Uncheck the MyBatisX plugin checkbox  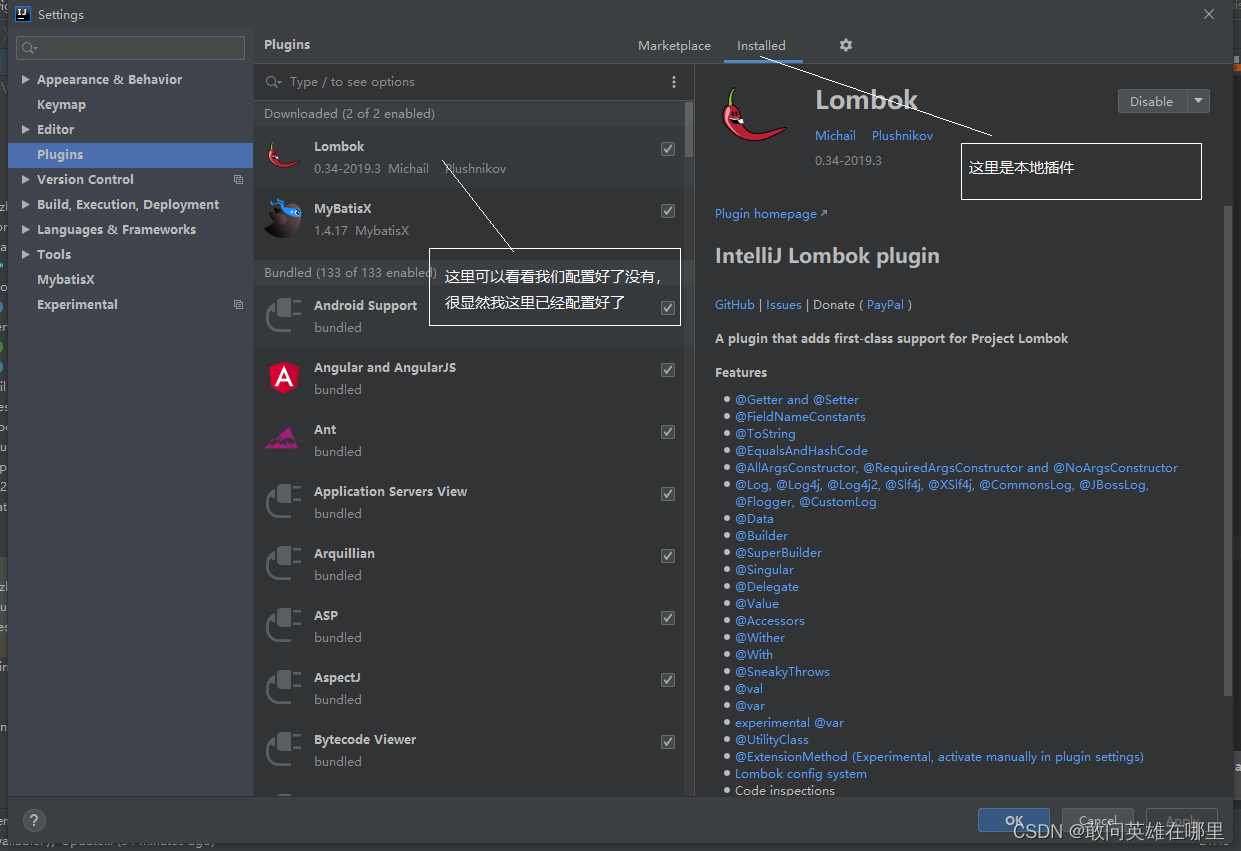[668, 211]
